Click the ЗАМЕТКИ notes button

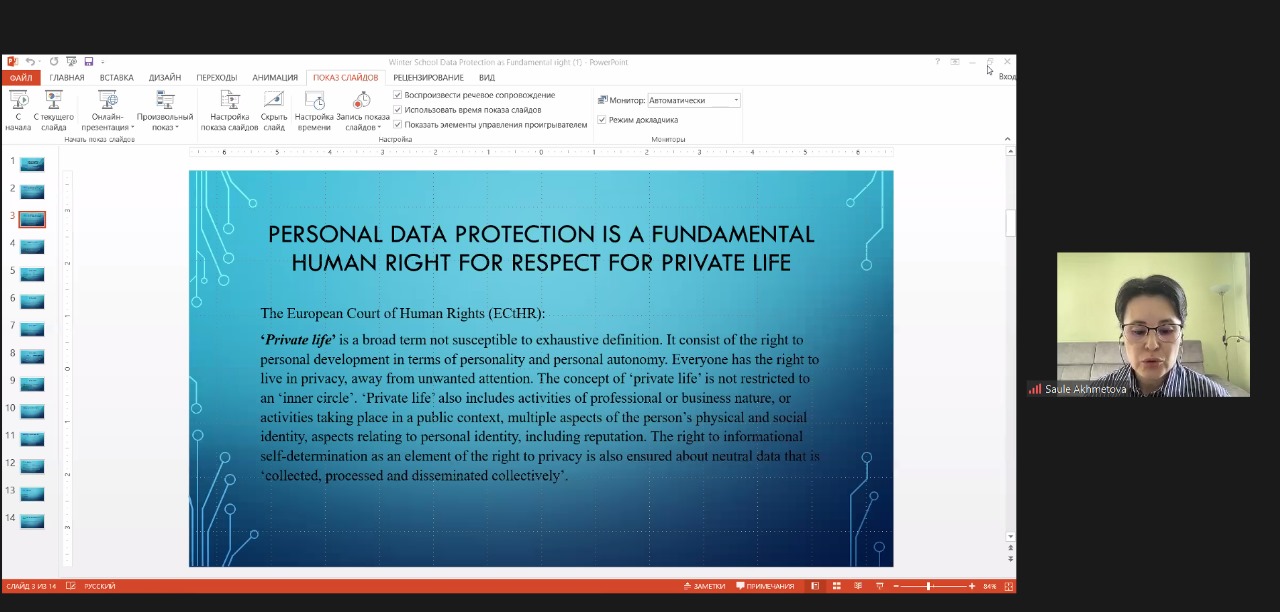coord(704,586)
